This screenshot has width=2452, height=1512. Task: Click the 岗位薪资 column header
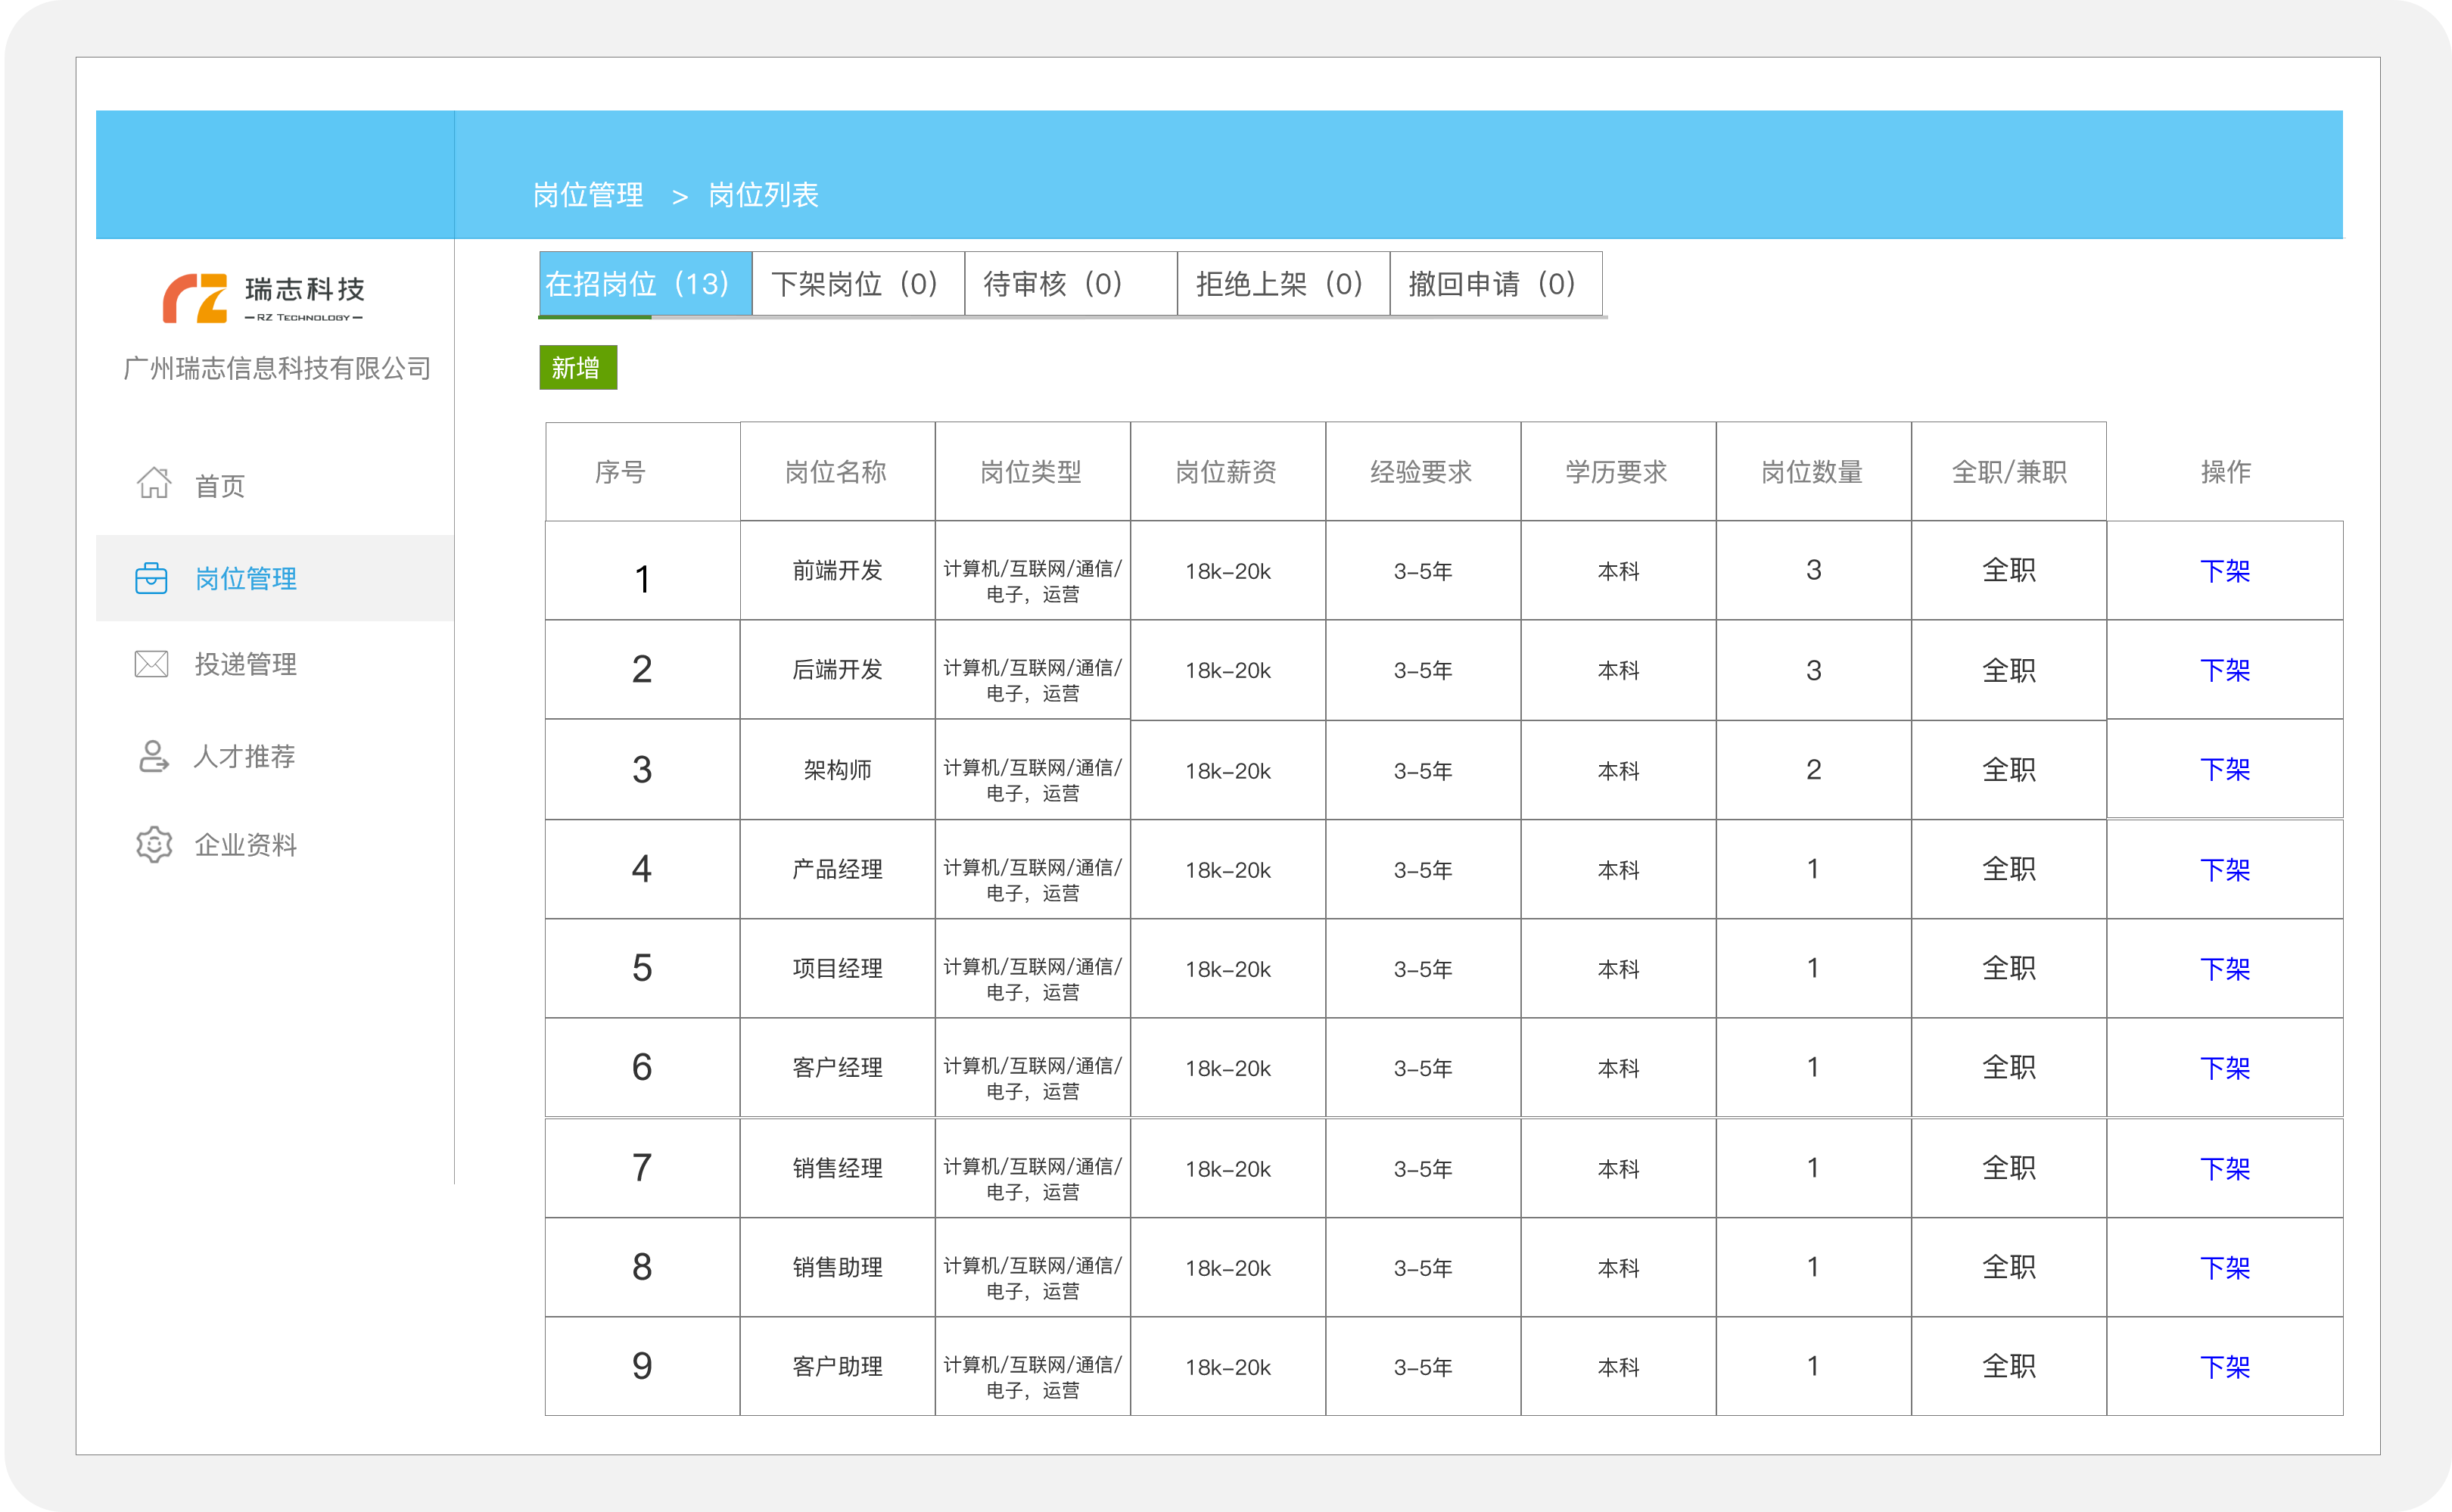[x=1226, y=472]
